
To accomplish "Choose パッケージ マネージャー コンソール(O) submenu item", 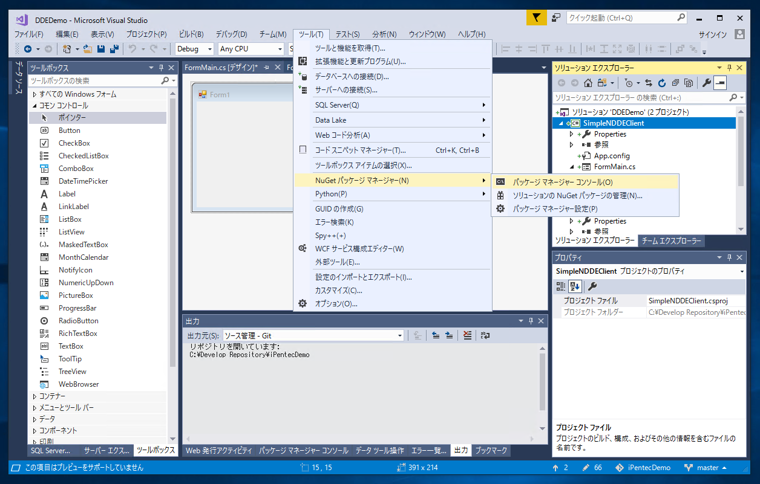I will 585,182.
